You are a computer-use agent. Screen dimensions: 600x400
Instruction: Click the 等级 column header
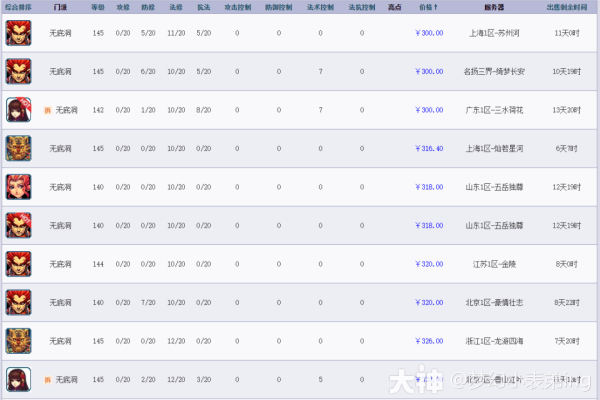point(97,6)
